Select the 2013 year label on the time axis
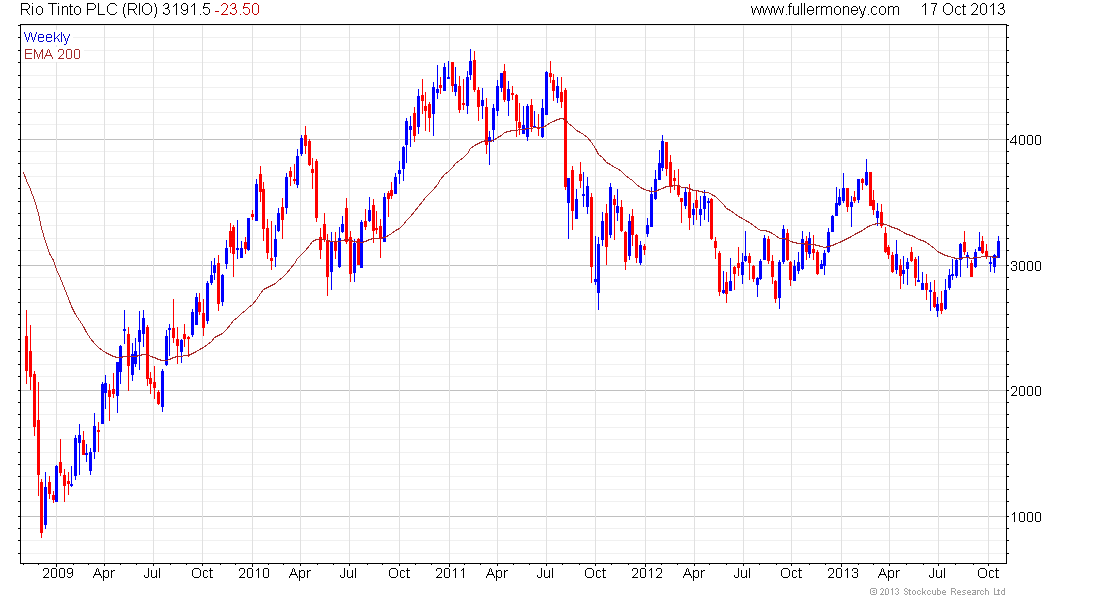The width and height of the screenshot is (1100, 600). click(843, 573)
